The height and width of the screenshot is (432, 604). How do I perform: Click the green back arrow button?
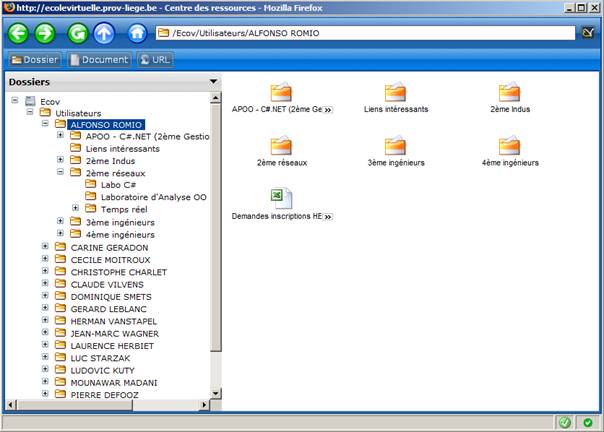coord(19,33)
